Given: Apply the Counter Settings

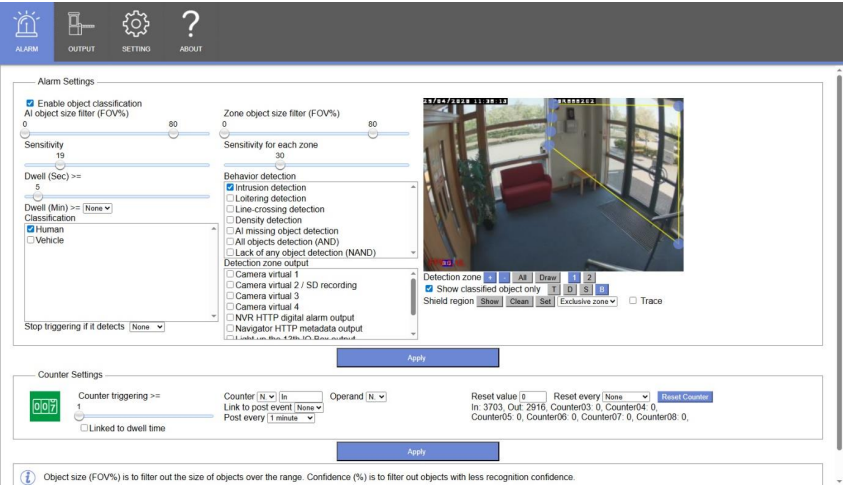Looking at the screenshot, I should pos(418,451).
